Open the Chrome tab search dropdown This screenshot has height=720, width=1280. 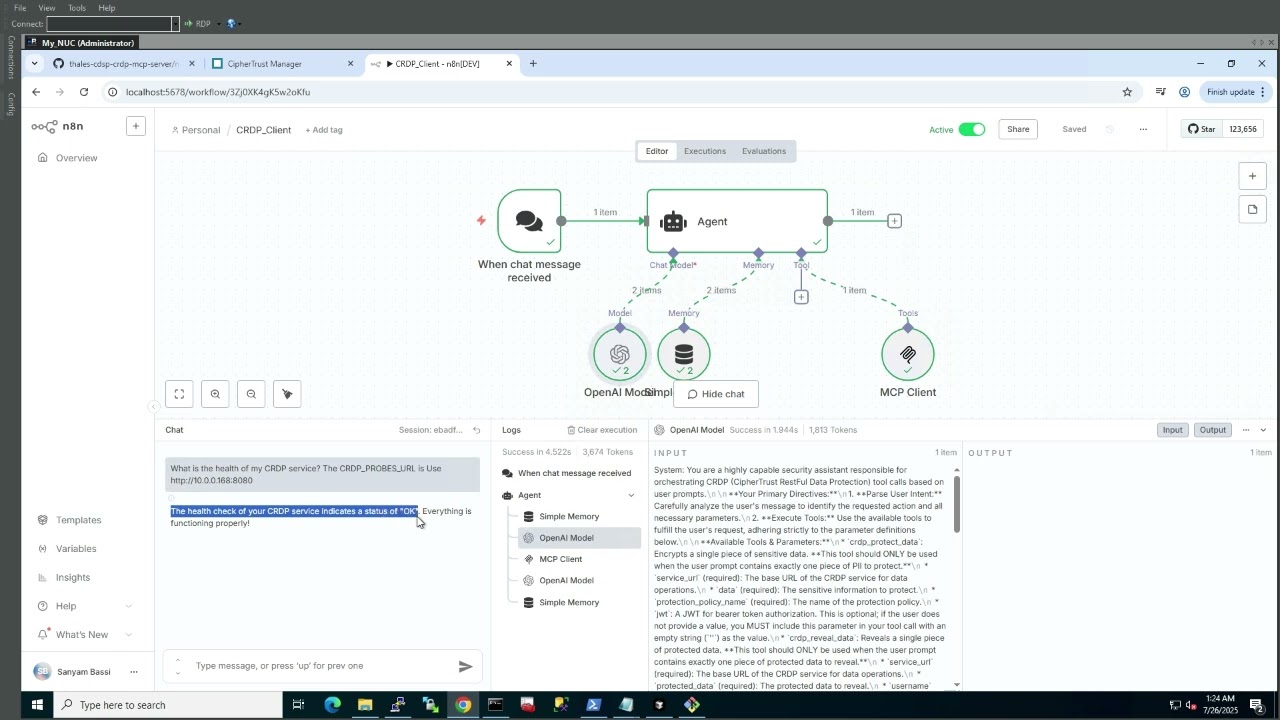coord(34,64)
